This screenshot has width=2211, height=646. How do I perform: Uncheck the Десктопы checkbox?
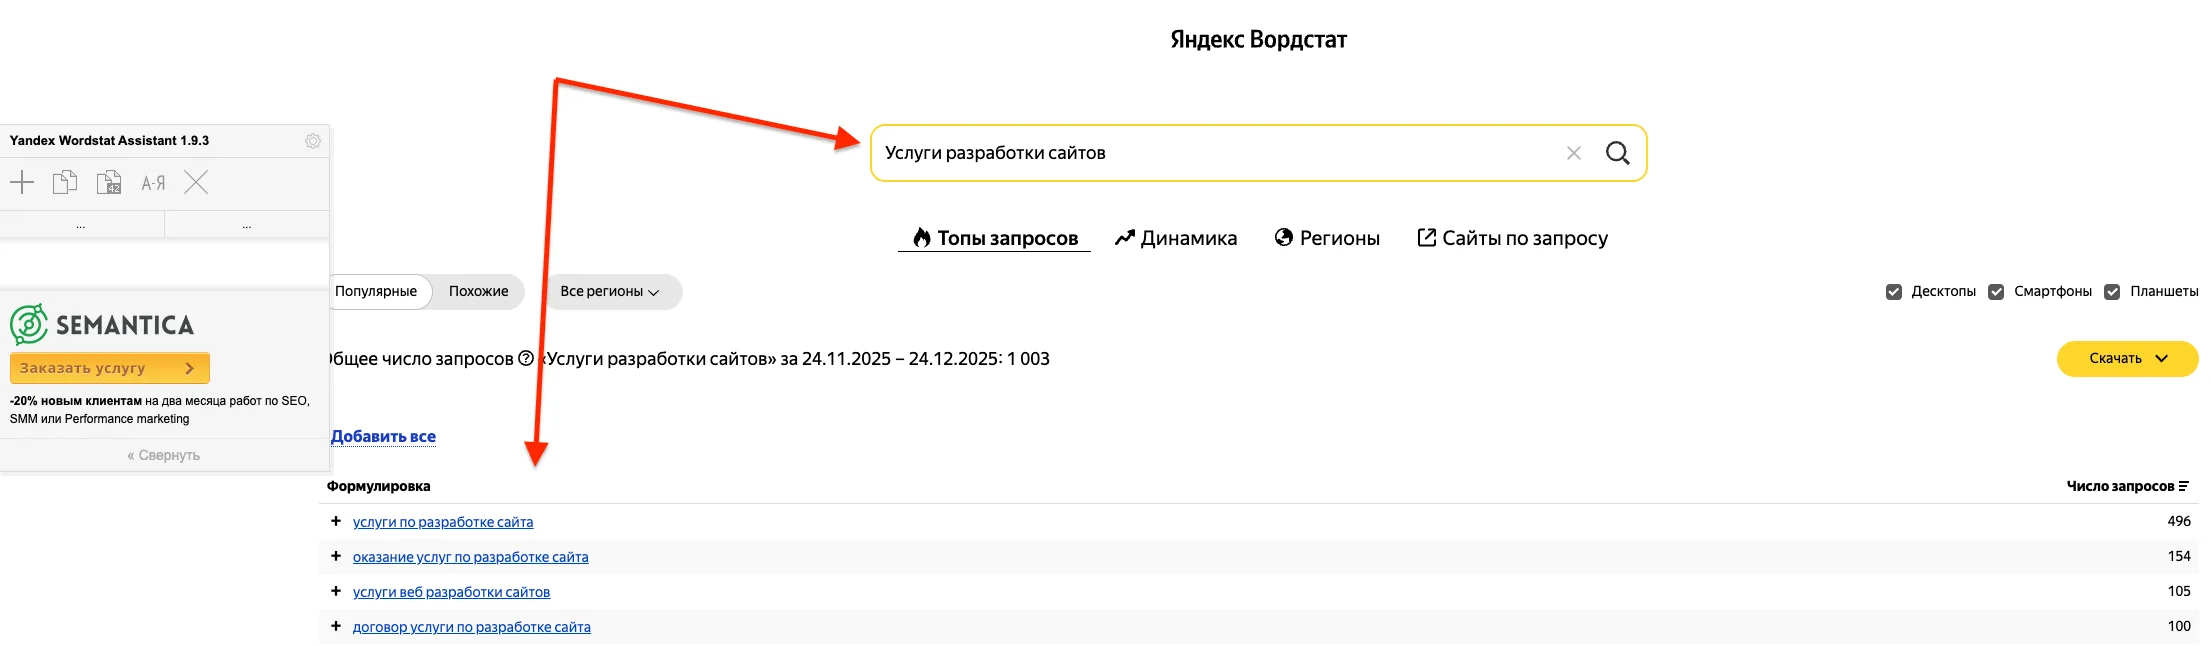pos(1893,292)
